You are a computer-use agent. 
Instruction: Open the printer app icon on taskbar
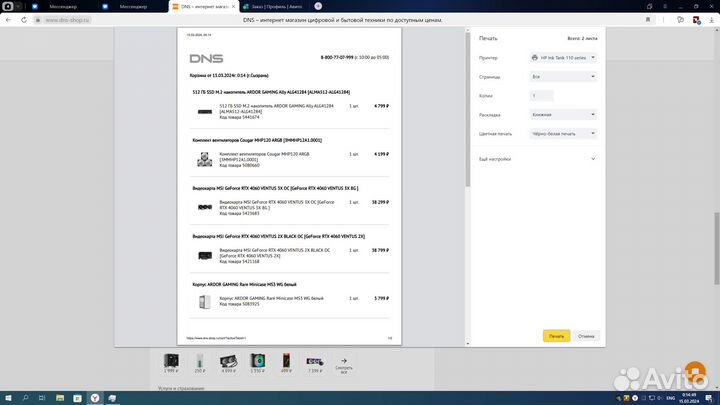click(112, 398)
